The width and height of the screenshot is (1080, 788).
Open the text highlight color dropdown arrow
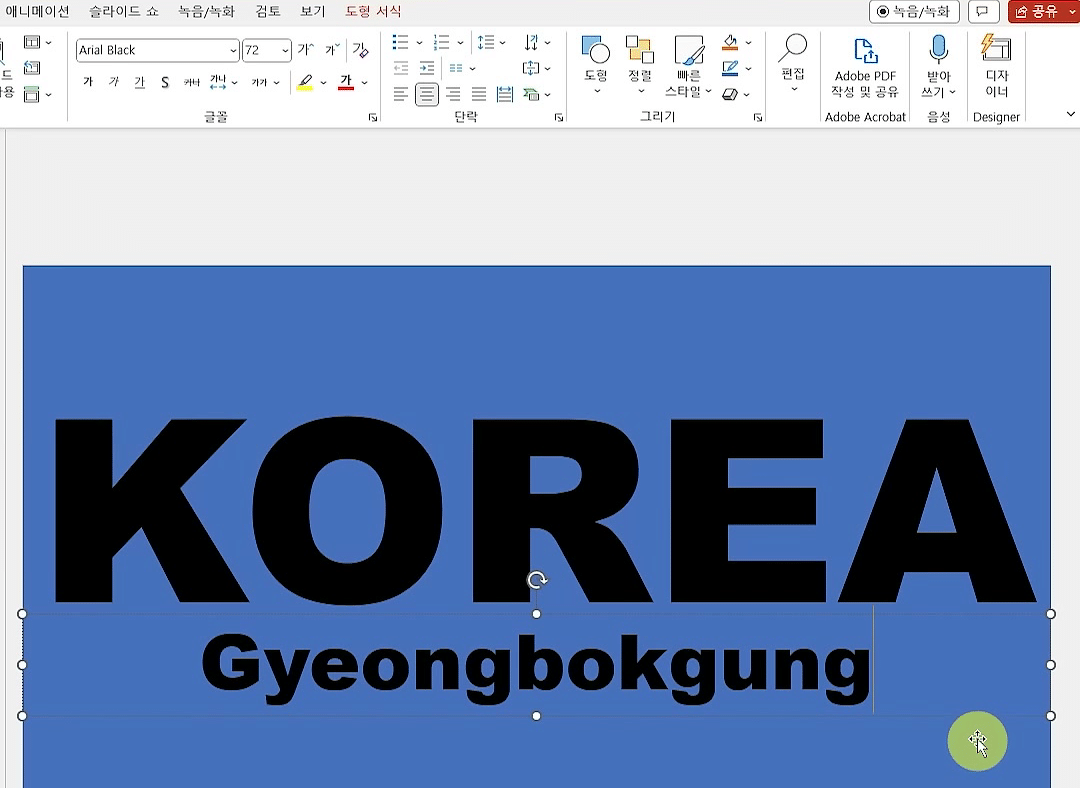point(323,83)
